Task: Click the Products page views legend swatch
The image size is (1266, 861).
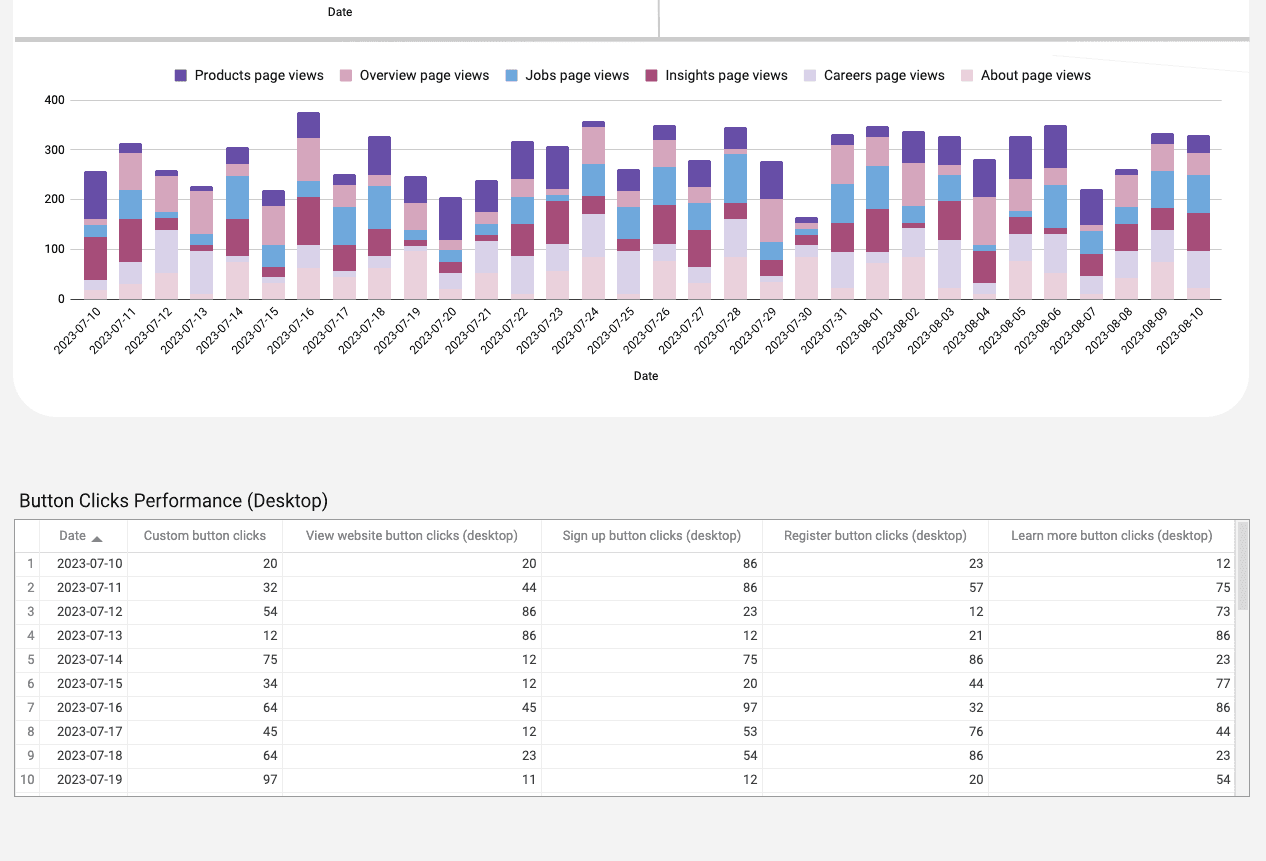Action: (181, 76)
